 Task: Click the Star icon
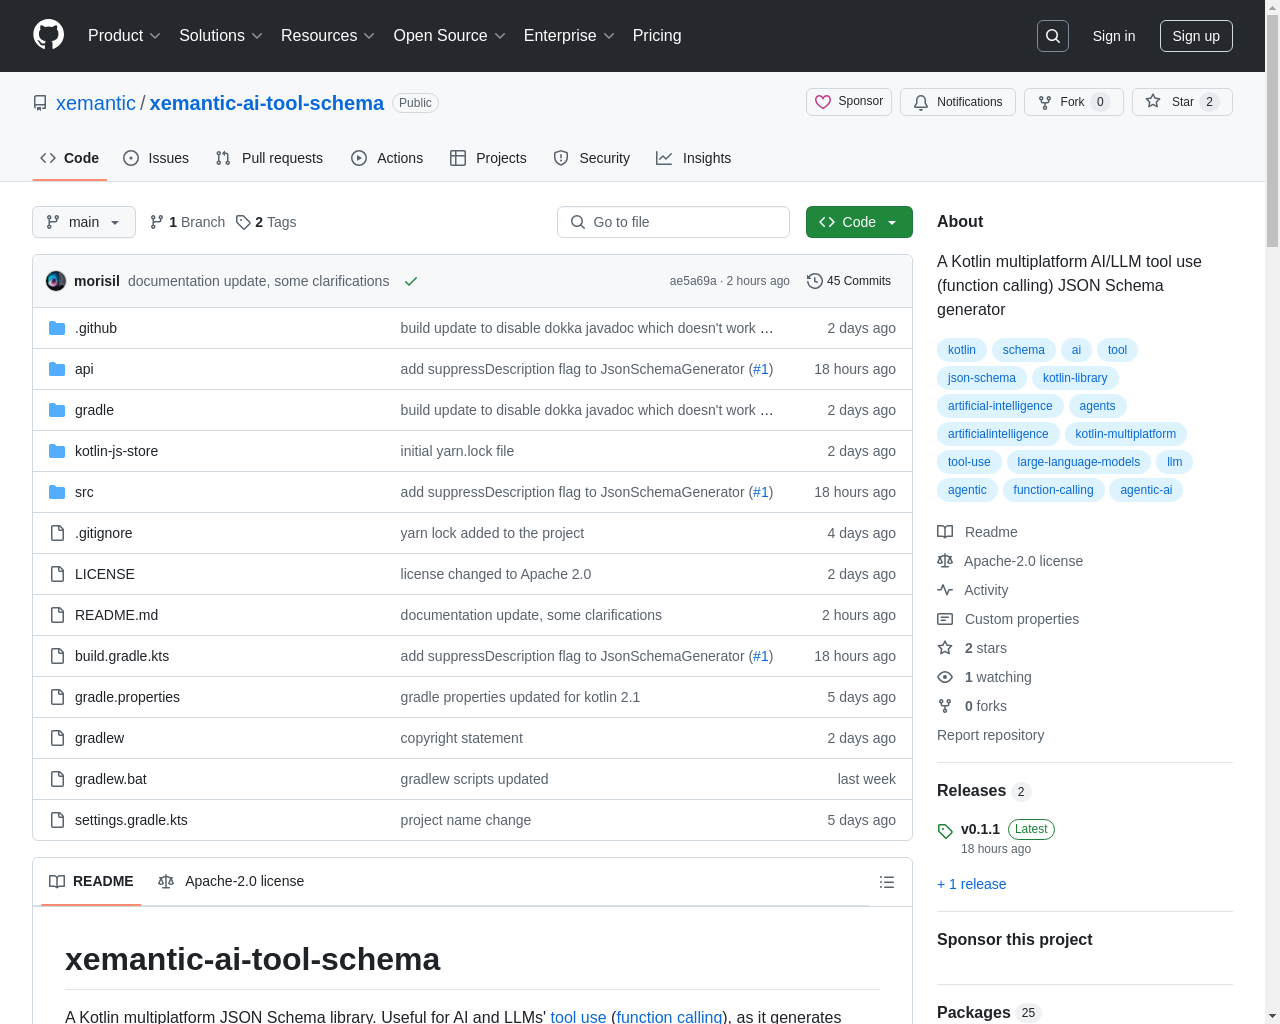coord(1153,101)
